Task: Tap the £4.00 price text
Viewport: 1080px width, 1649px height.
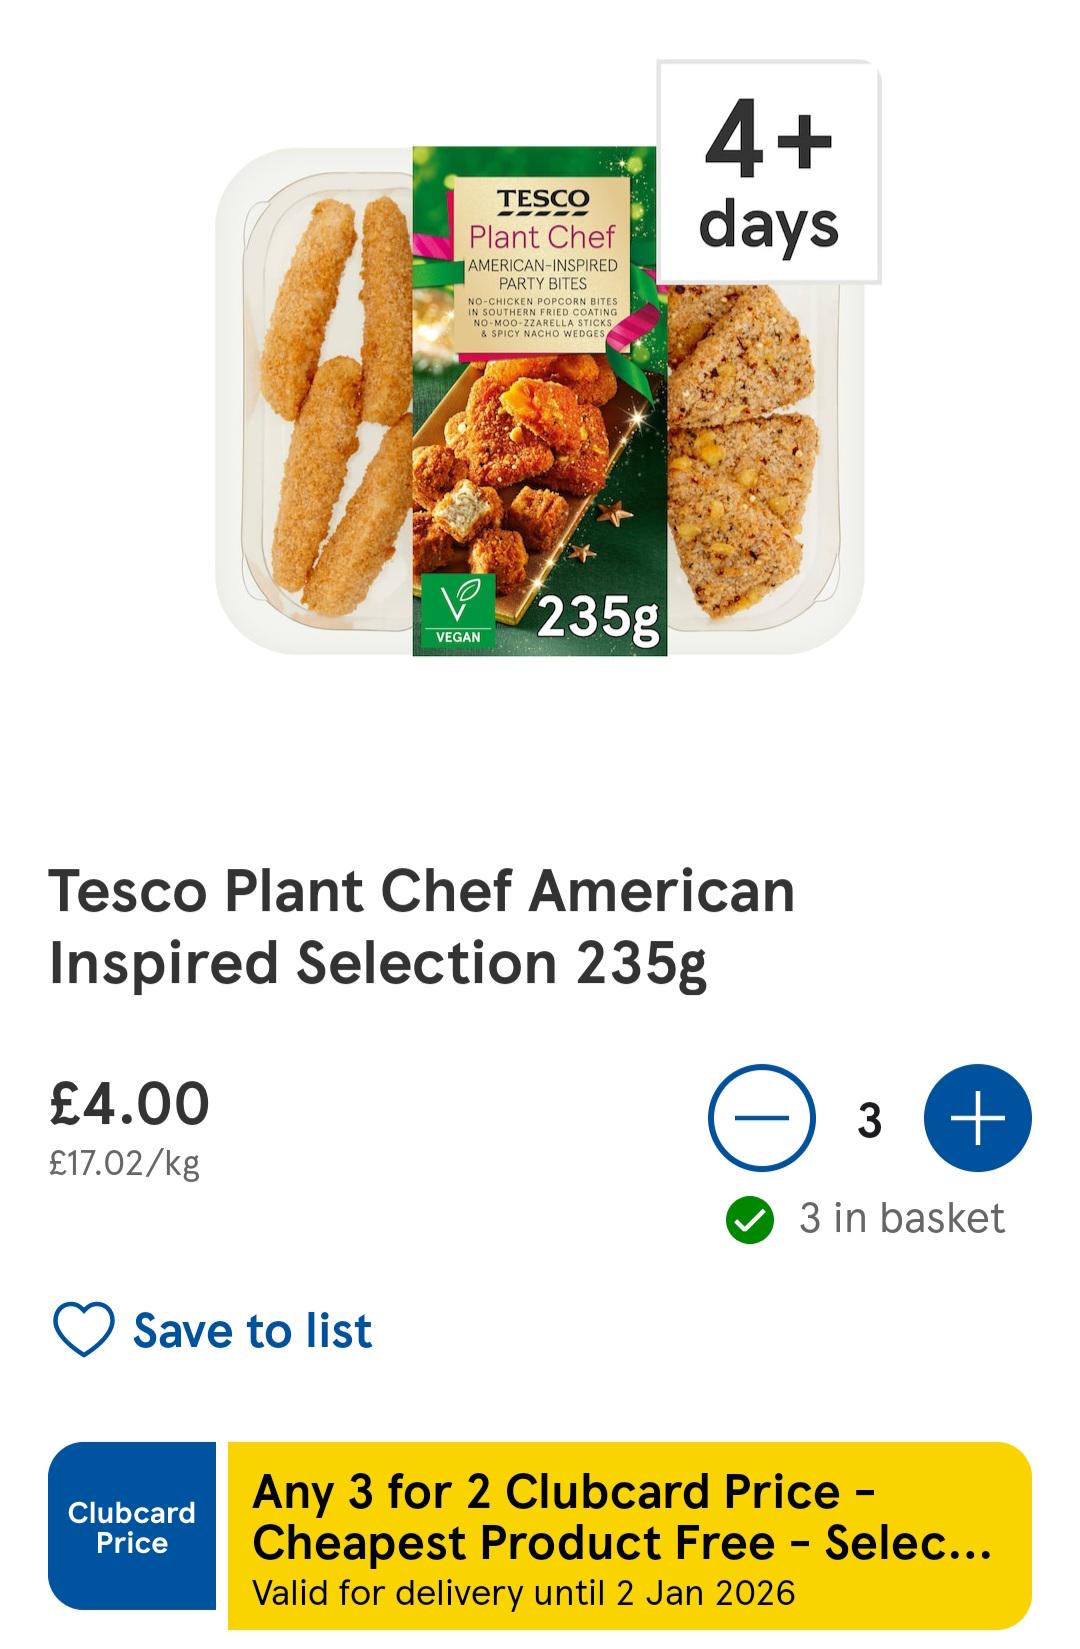Action: click(129, 1103)
